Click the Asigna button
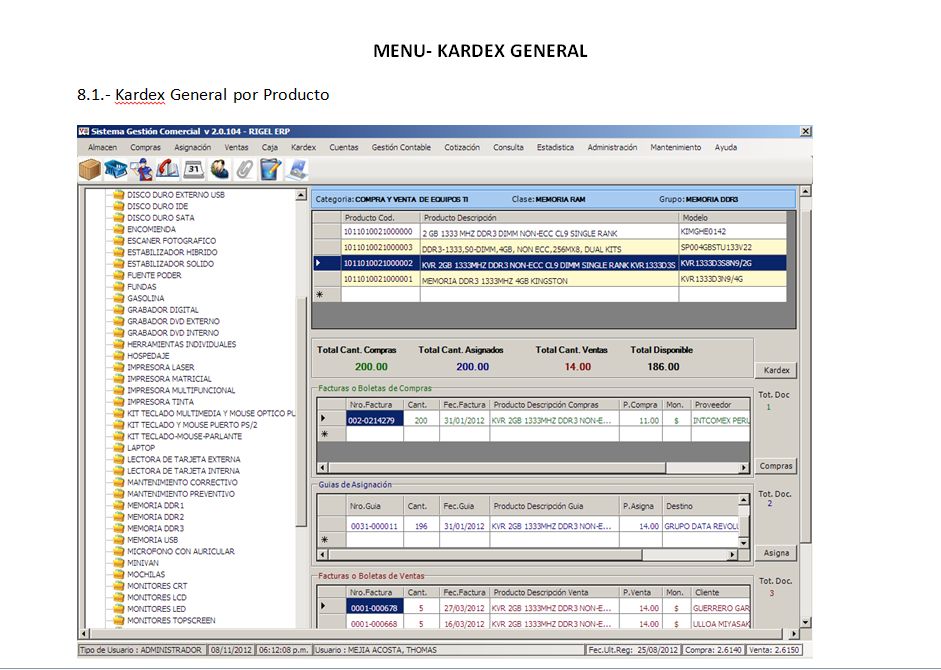Screen dimensions: 941x670 (775, 553)
